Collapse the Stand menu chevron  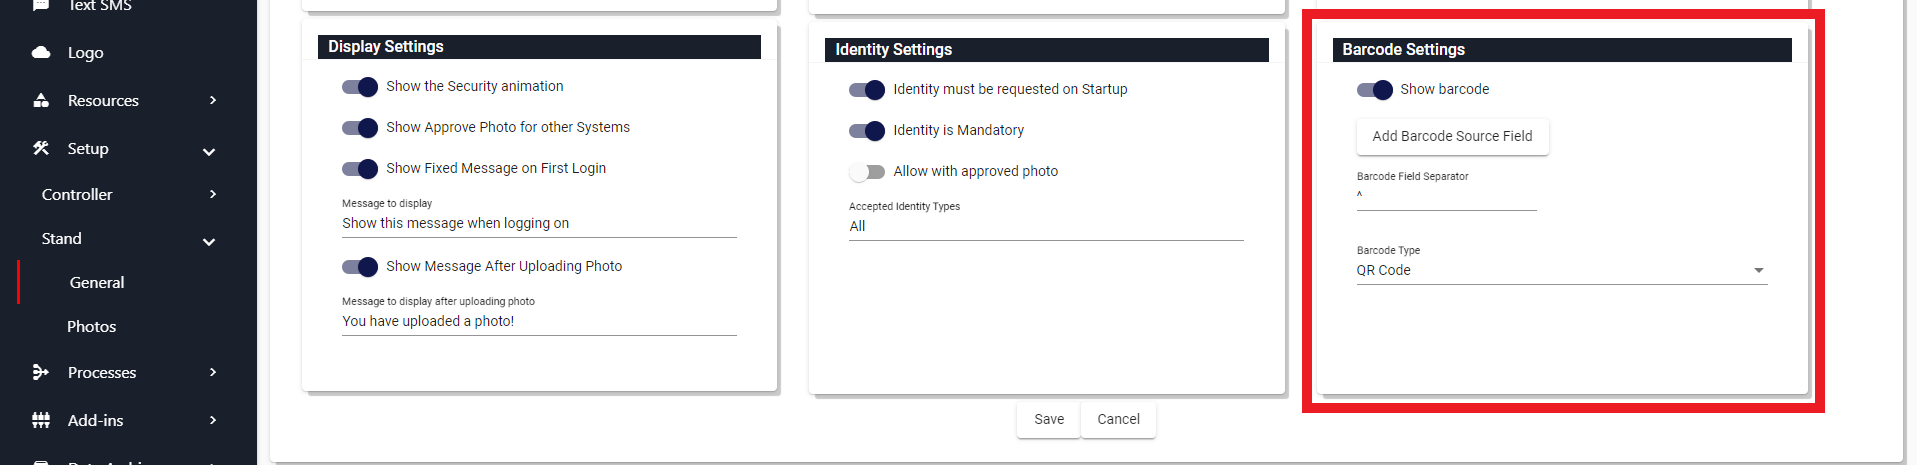(209, 240)
